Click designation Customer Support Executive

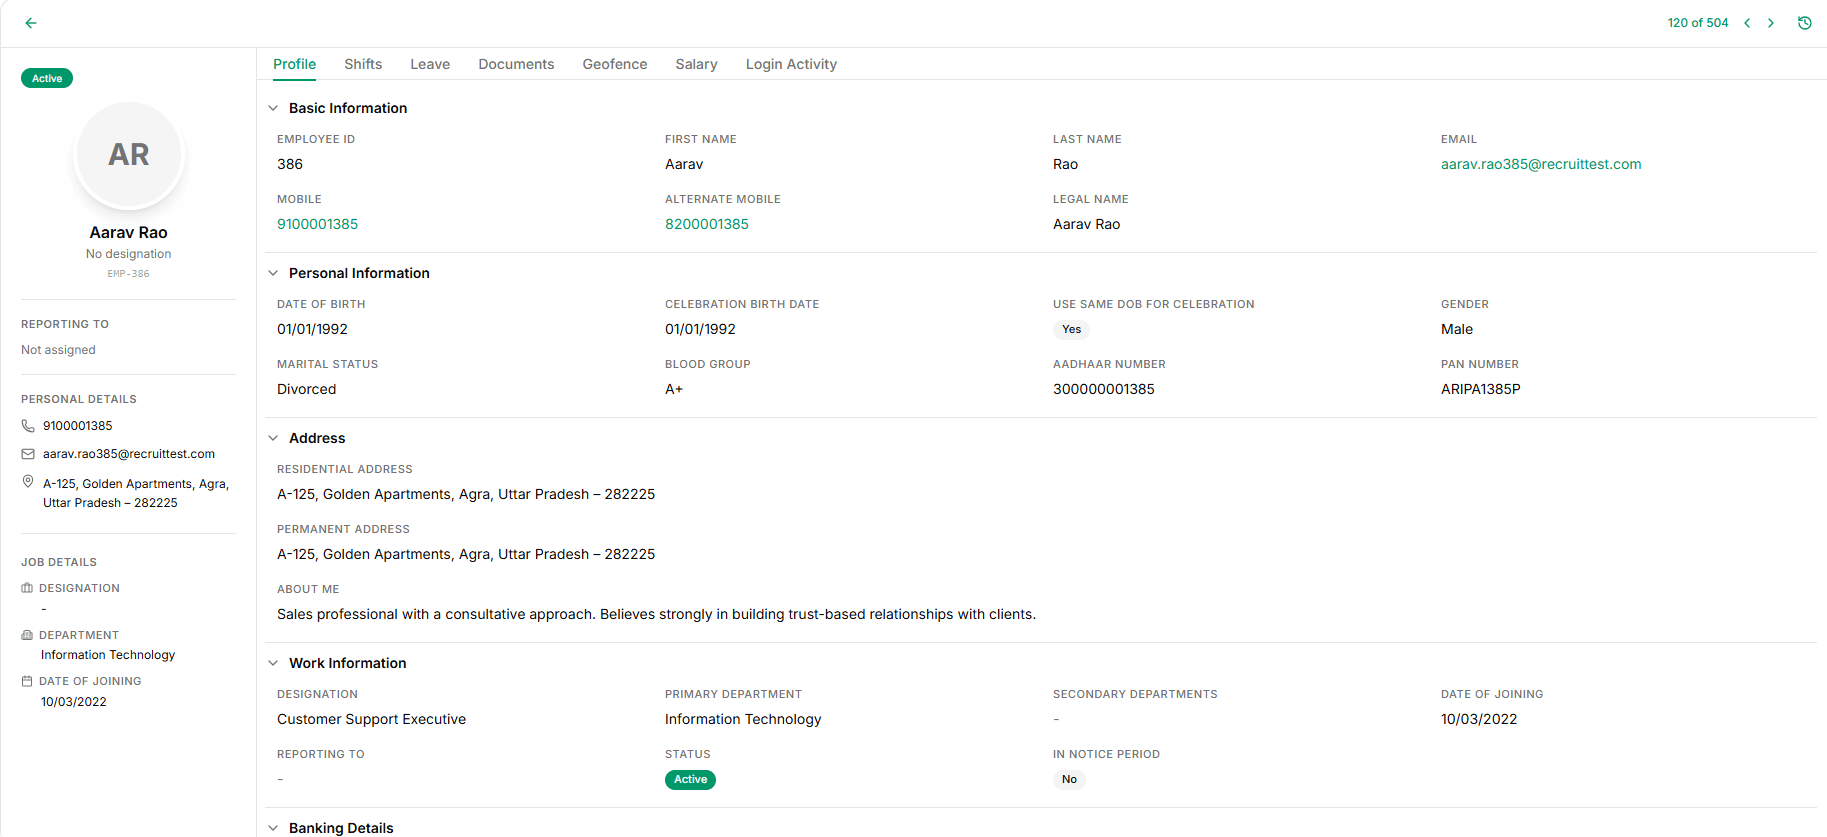point(371,719)
